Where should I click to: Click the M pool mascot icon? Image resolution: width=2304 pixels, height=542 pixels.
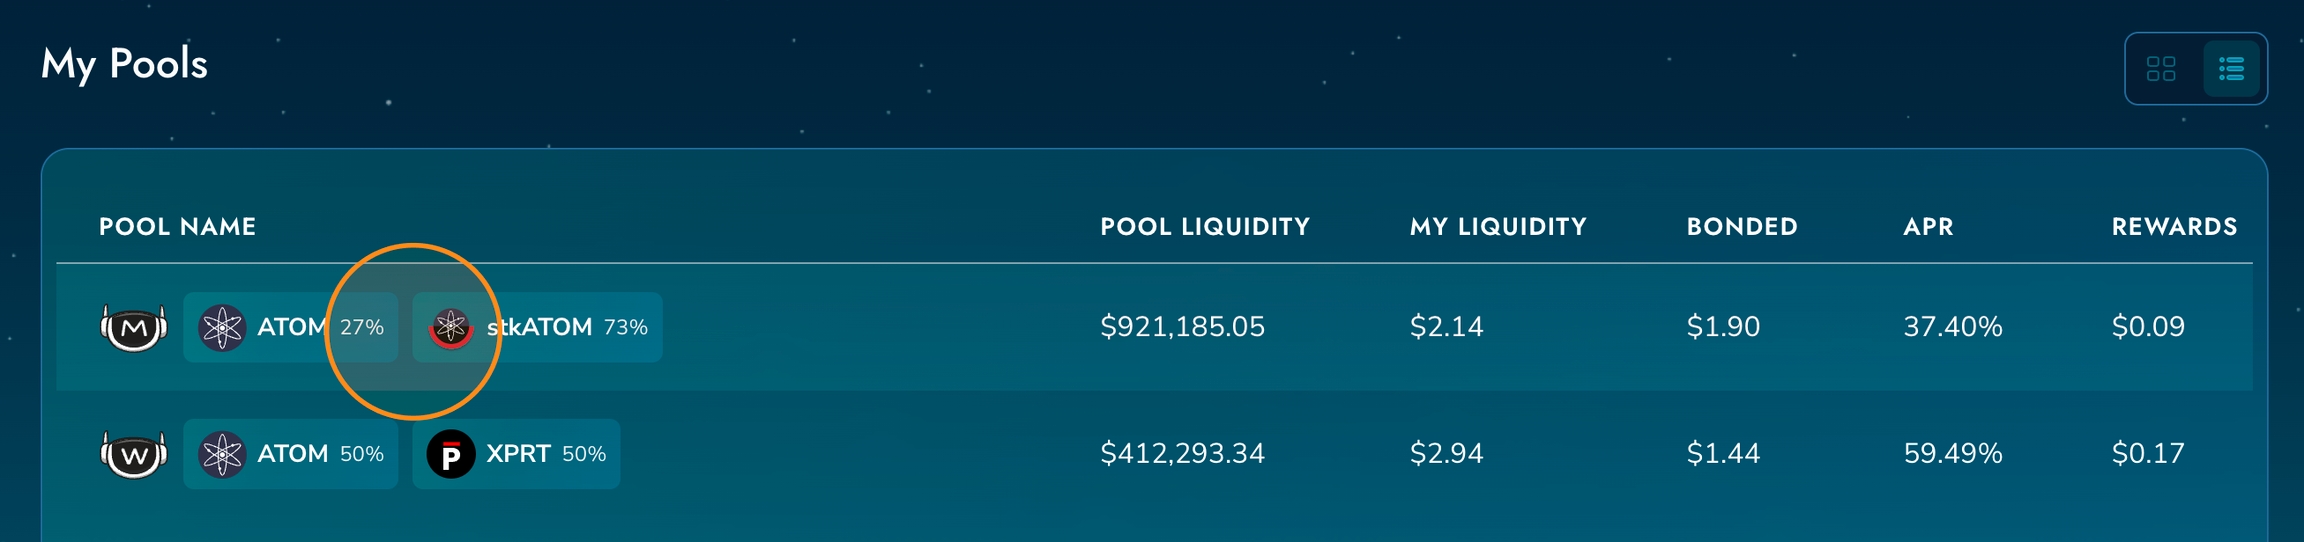tap(133, 327)
